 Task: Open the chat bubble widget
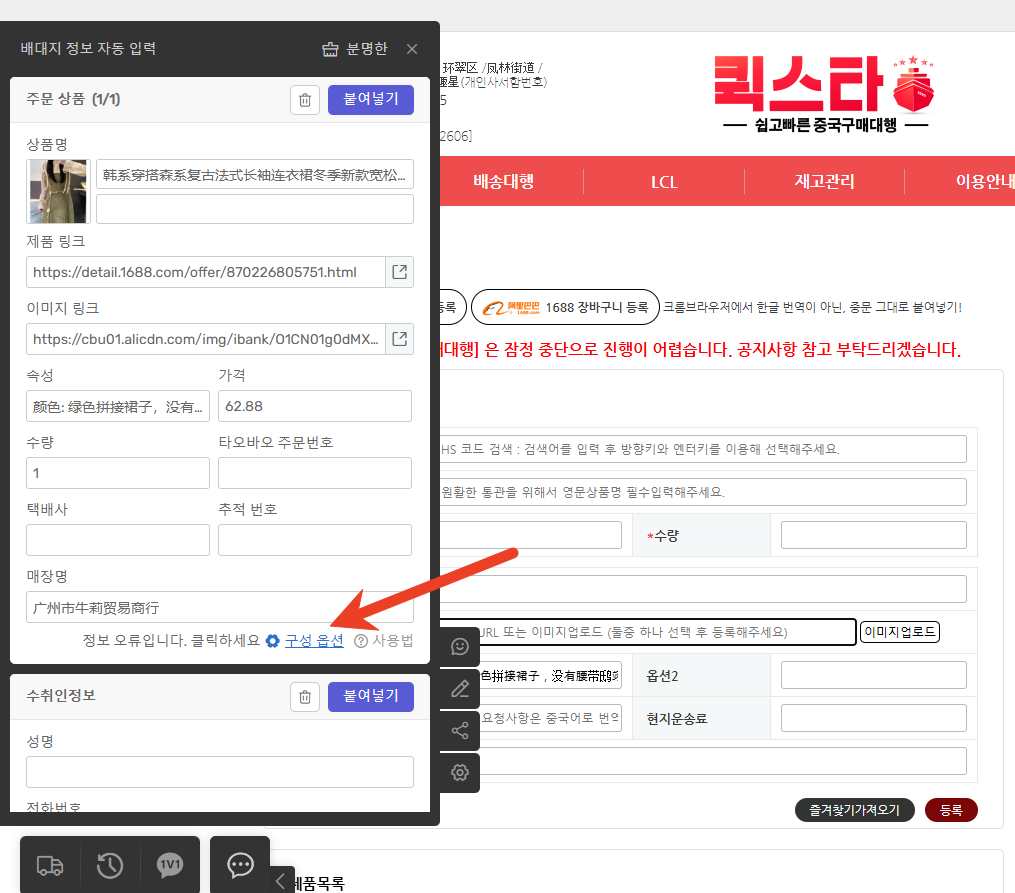coord(240,865)
